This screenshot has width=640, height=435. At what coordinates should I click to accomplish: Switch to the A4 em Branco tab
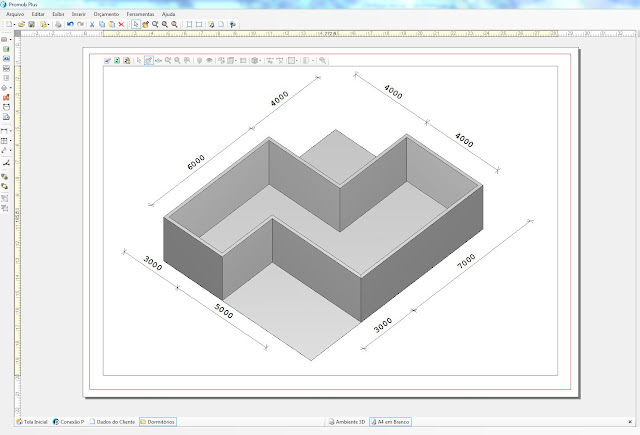390,422
